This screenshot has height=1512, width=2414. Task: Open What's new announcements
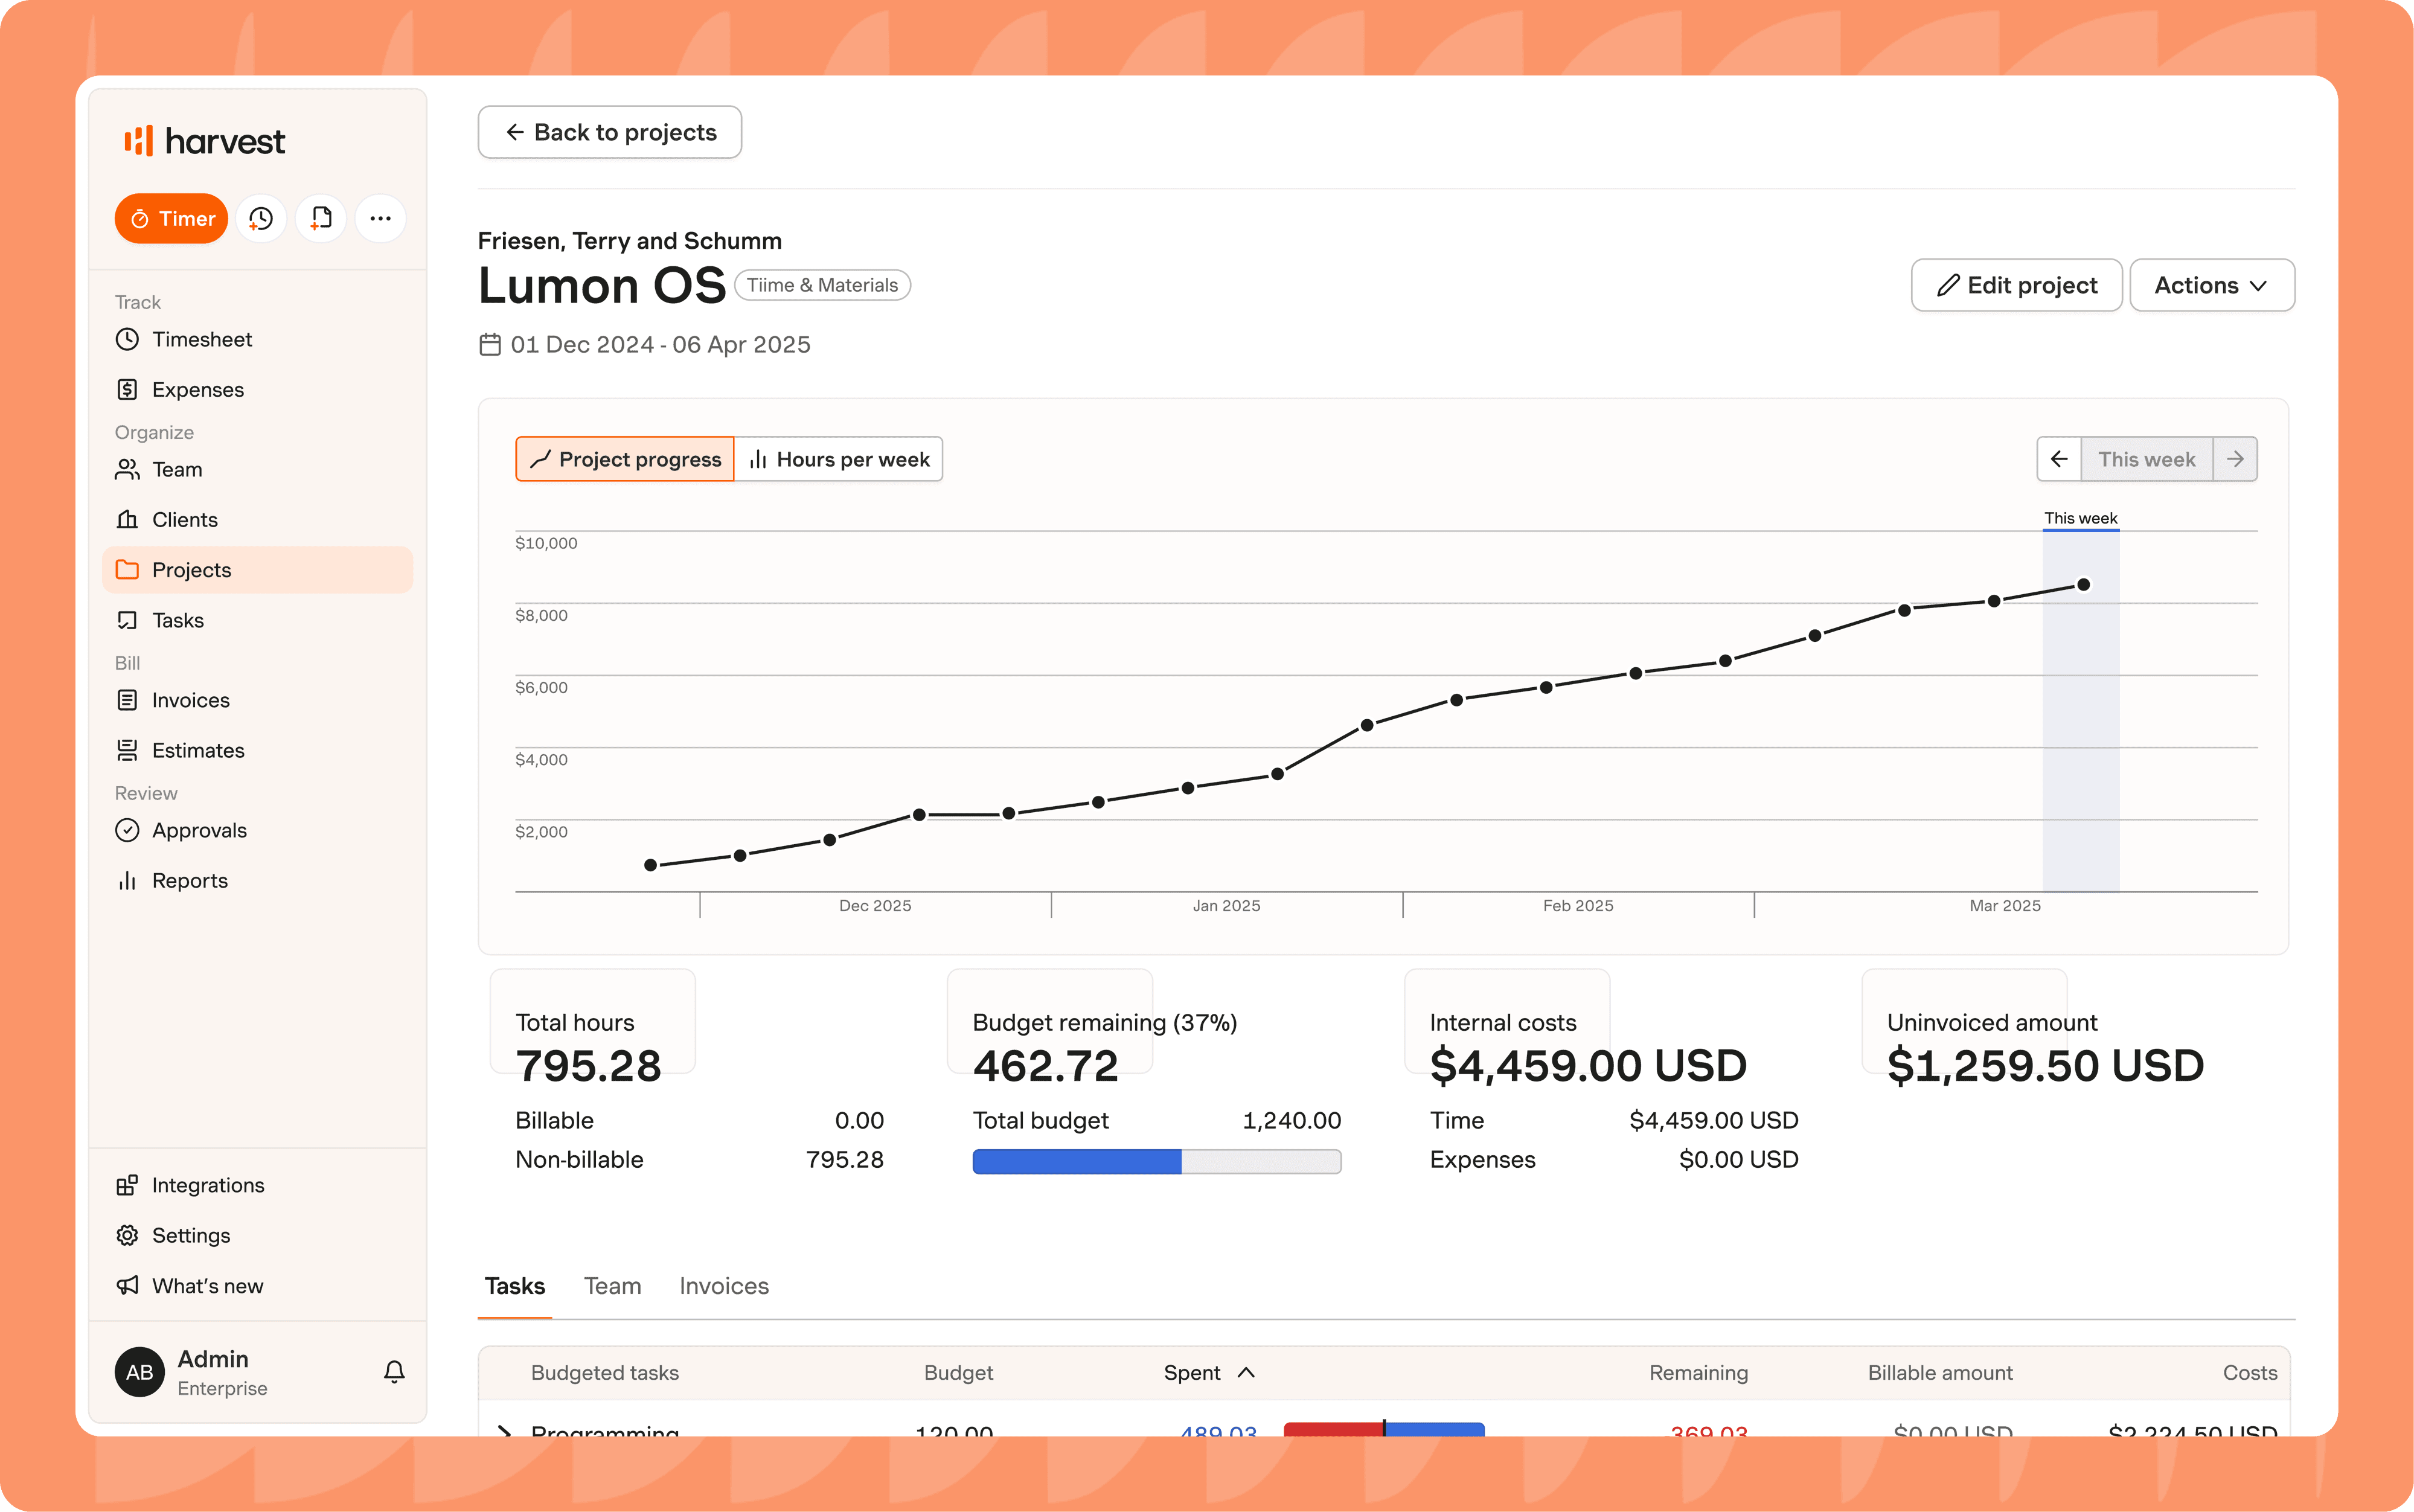257,1285
